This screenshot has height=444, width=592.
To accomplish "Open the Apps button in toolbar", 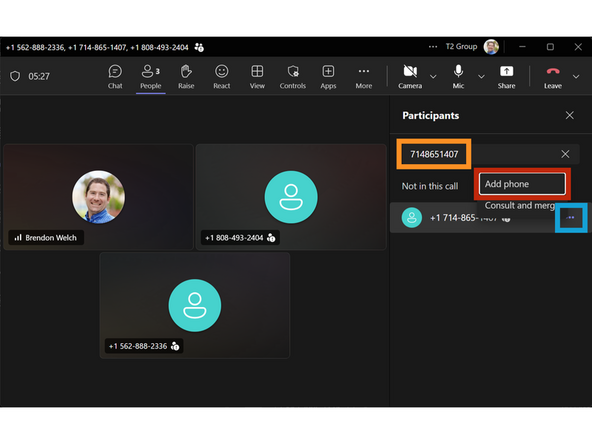I will coord(328,76).
